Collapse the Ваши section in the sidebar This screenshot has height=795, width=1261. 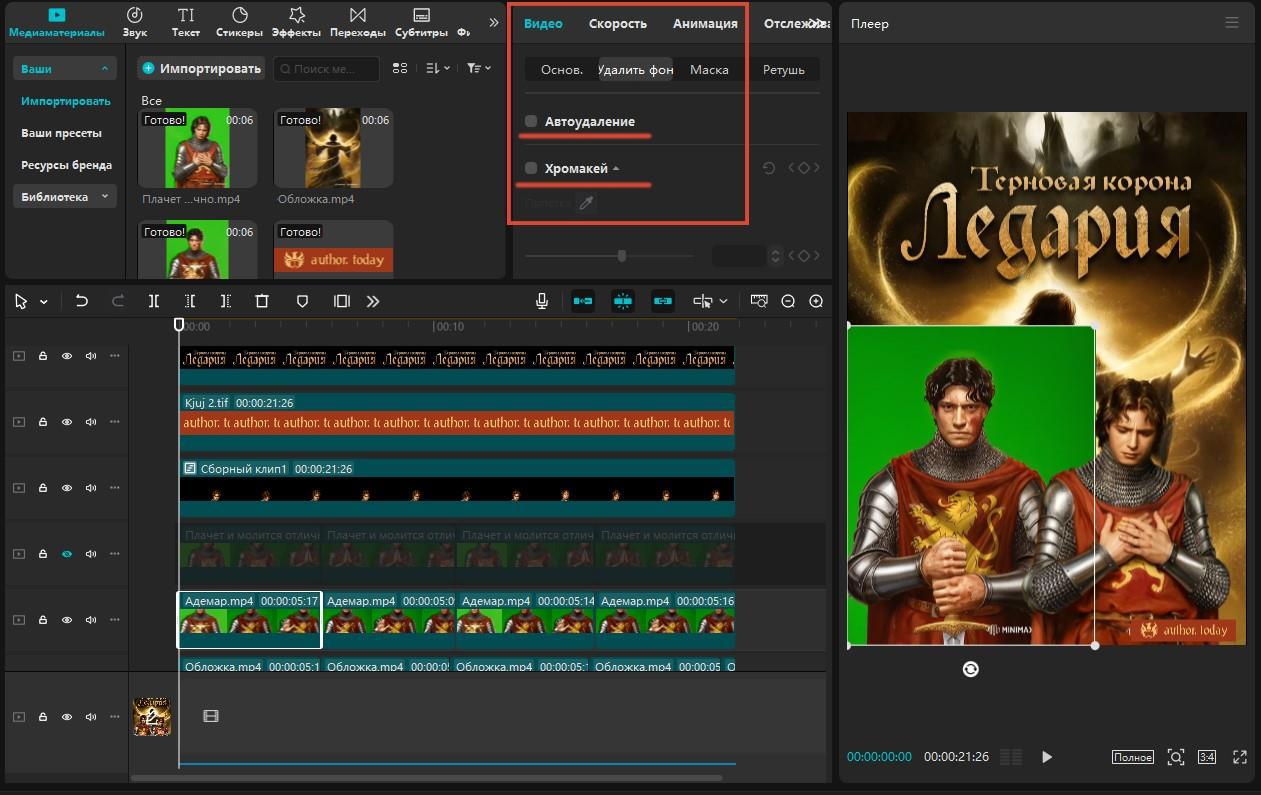point(104,69)
